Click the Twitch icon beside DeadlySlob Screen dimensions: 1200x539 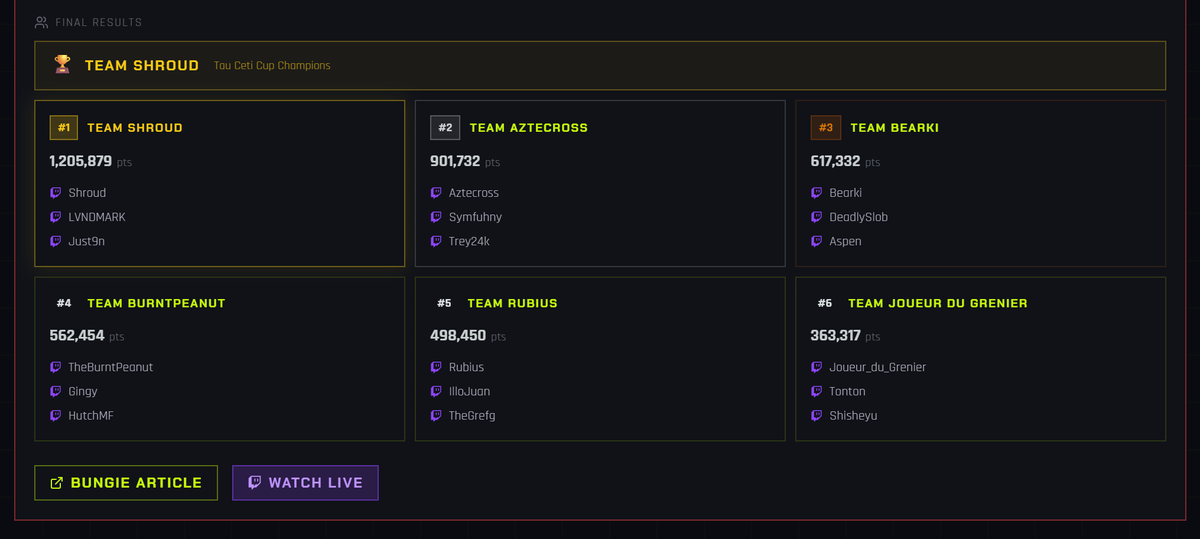click(x=817, y=217)
